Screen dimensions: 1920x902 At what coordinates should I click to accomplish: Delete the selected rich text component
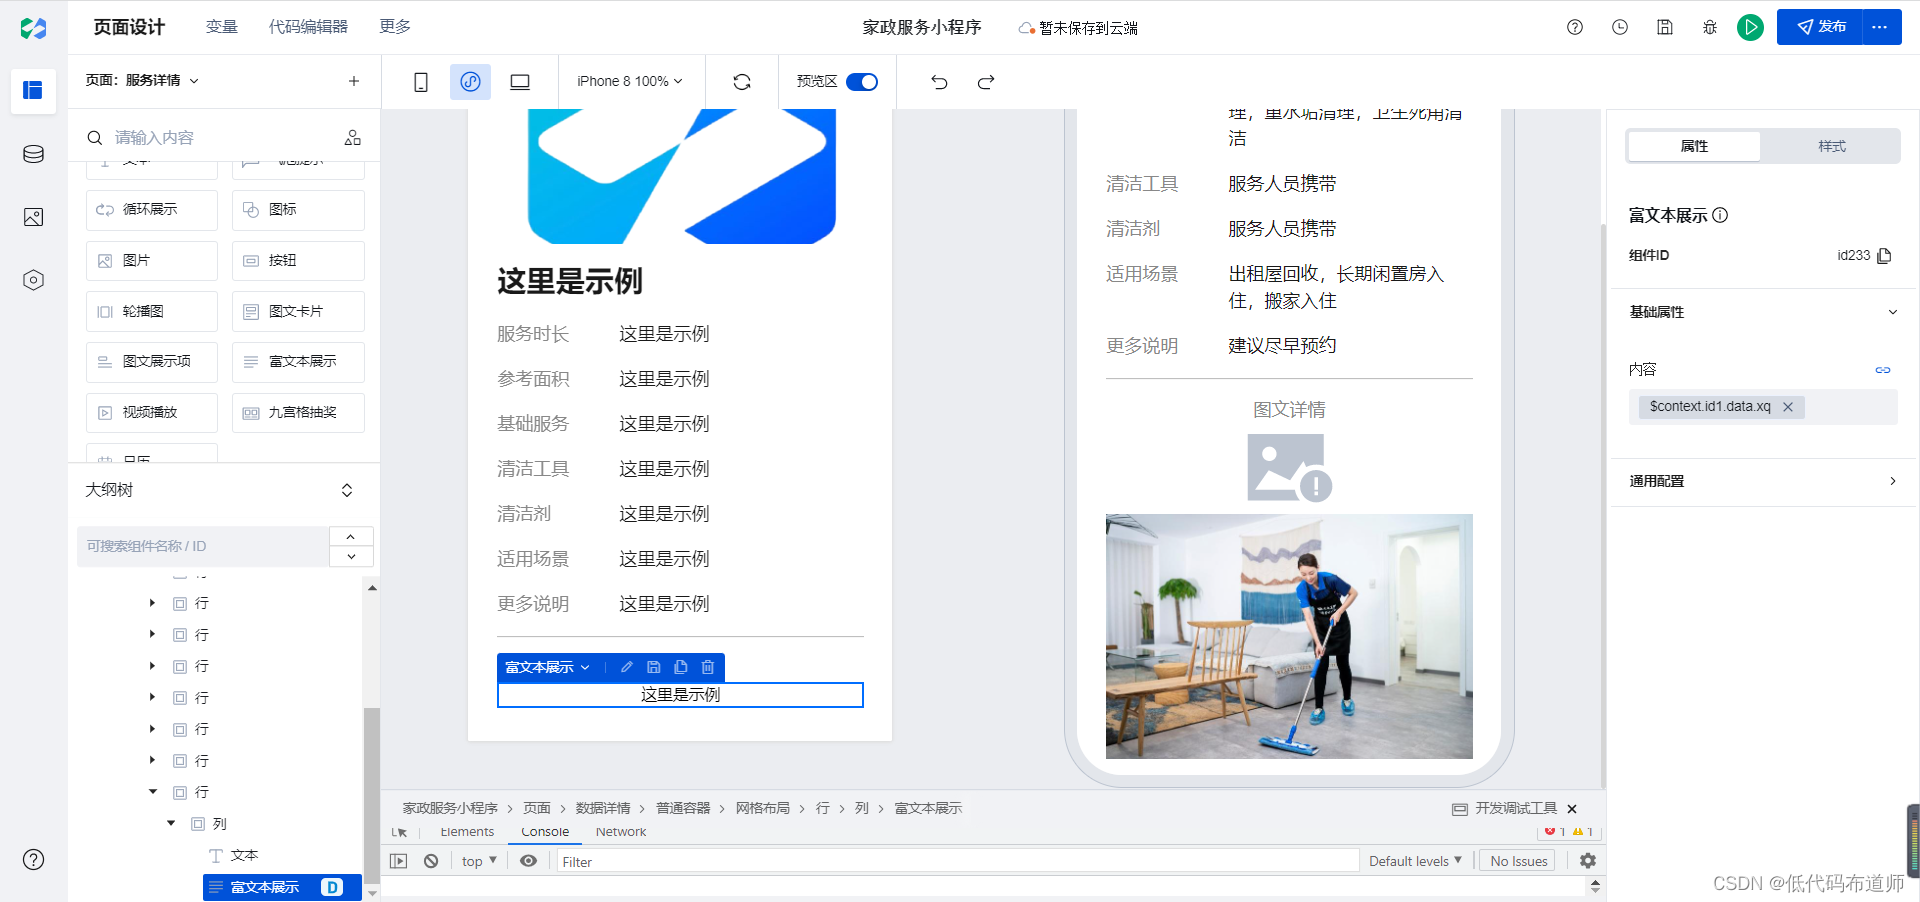(x=708, y=667)
